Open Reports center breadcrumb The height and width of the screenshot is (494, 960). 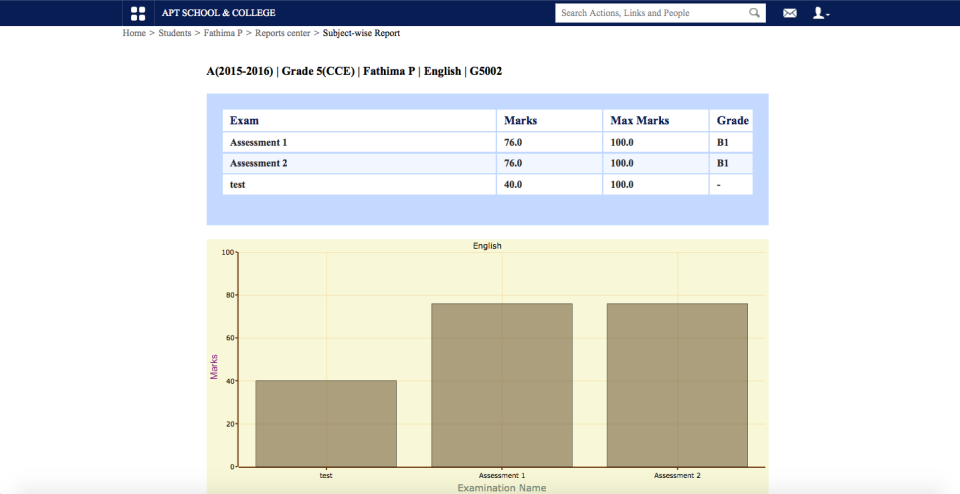[282, 33]
